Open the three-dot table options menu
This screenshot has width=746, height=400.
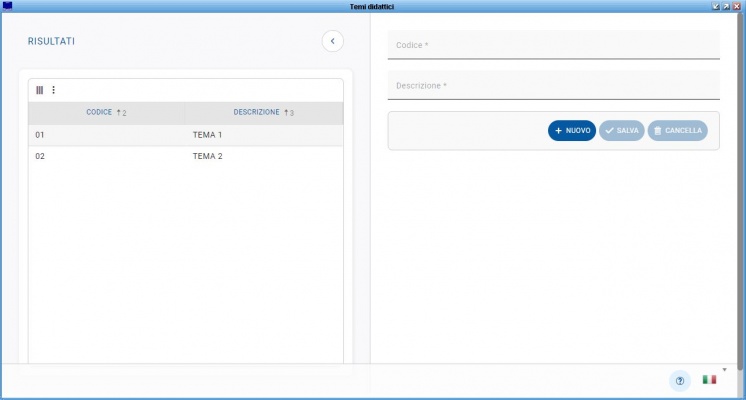(53, 90)
